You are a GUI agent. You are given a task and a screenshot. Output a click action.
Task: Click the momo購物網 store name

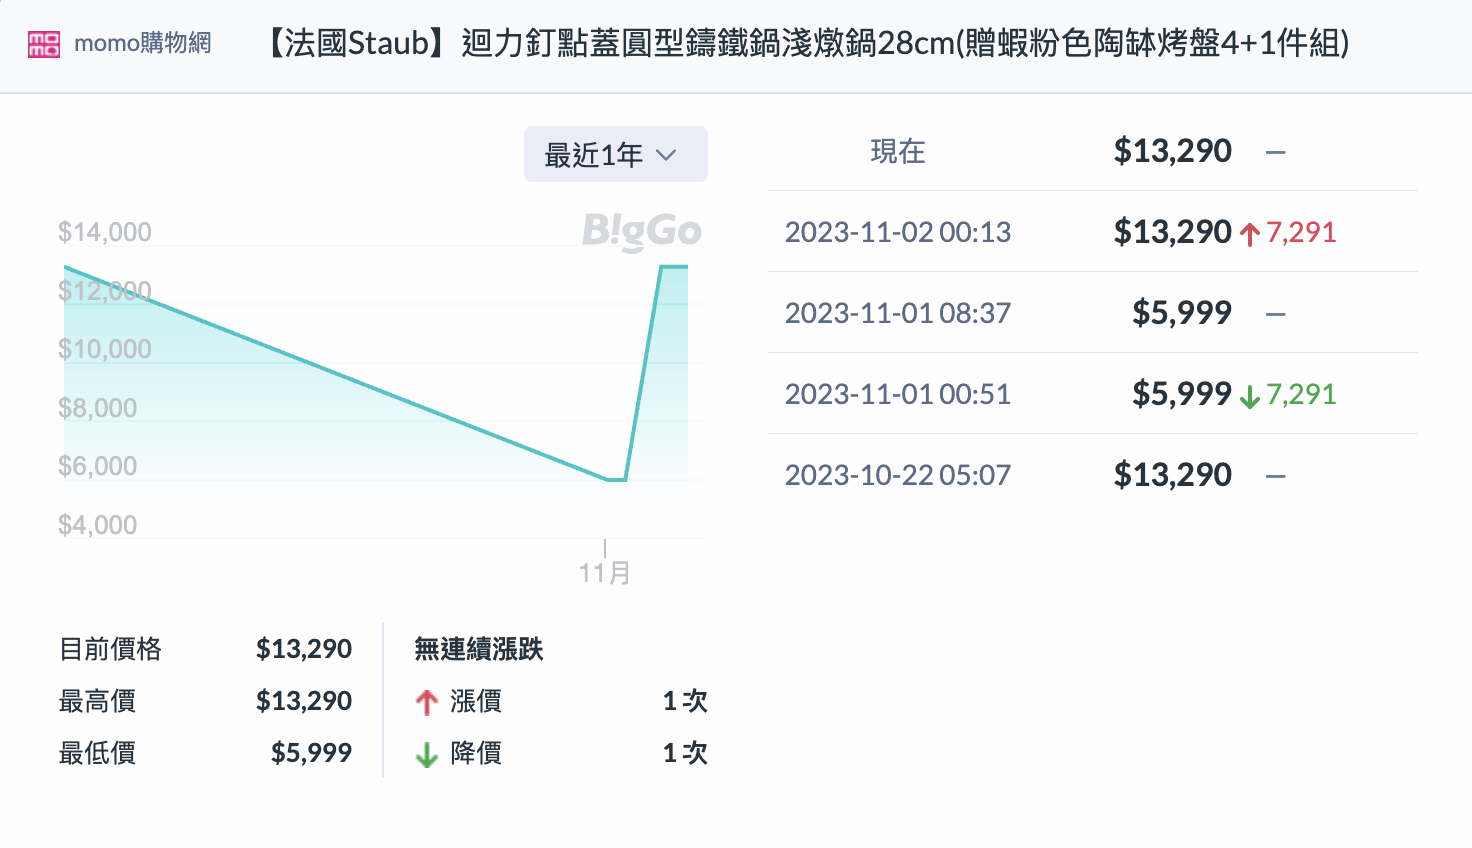pyautogui.click(x=143, y=44)
